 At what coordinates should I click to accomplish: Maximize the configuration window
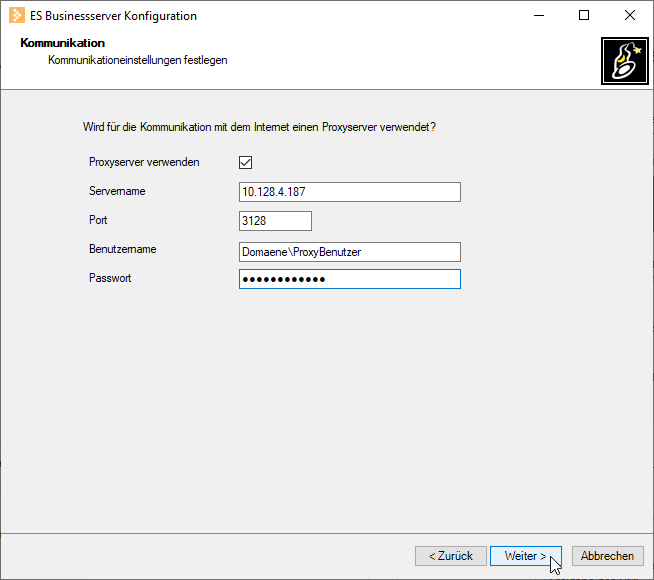(x=584, y=15)
